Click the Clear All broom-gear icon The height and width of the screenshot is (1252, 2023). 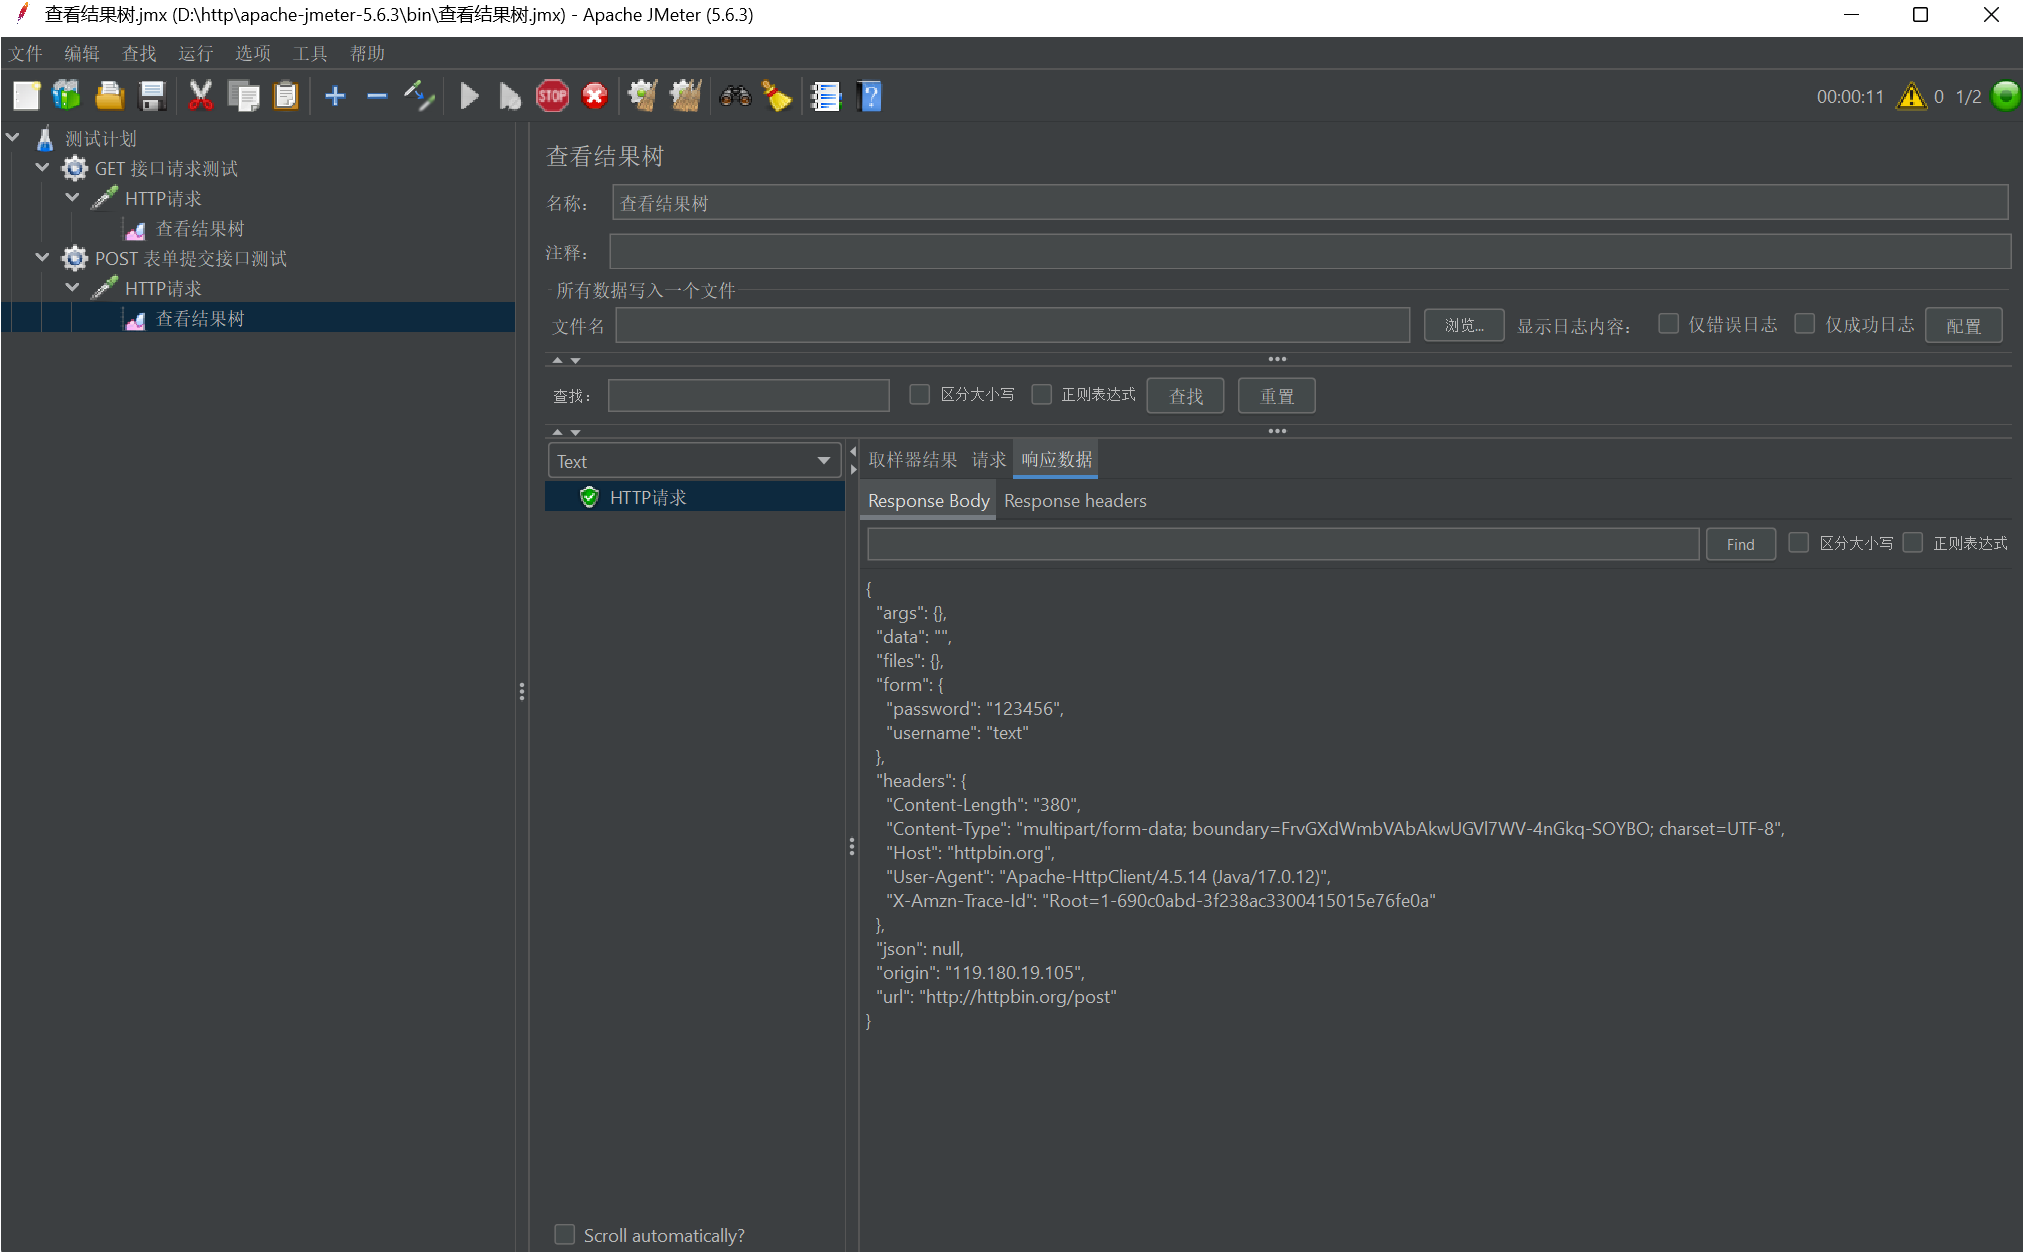coord(685,96)
